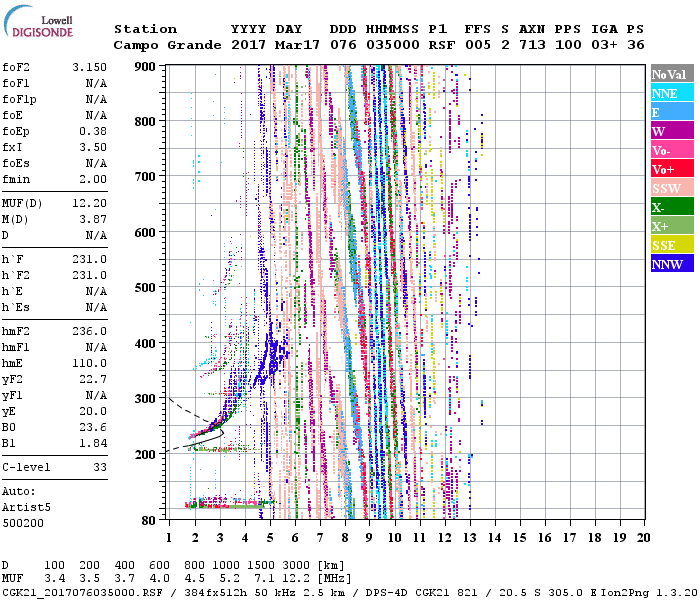Click the yF2 value 22.7
Image resolution: width=700 pixels, height=600 pixels.
93,379
